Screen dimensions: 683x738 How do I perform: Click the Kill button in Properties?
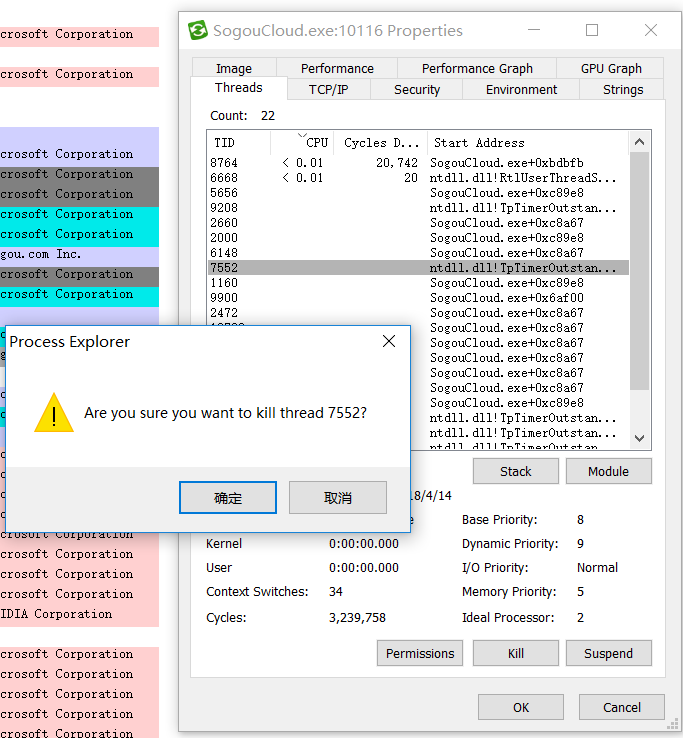[x=515, y=653]
